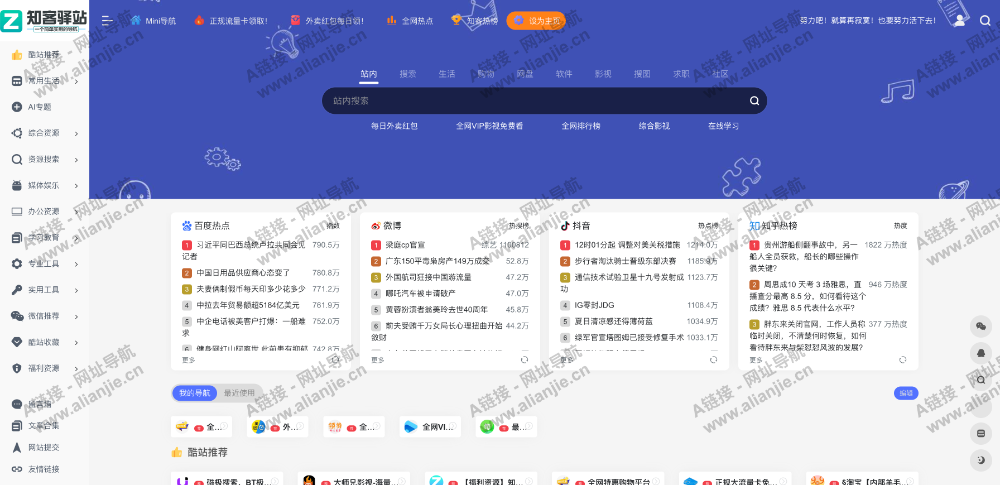
Task: Open IG零封JDG Douyin hot item
Action: [594, 305]
